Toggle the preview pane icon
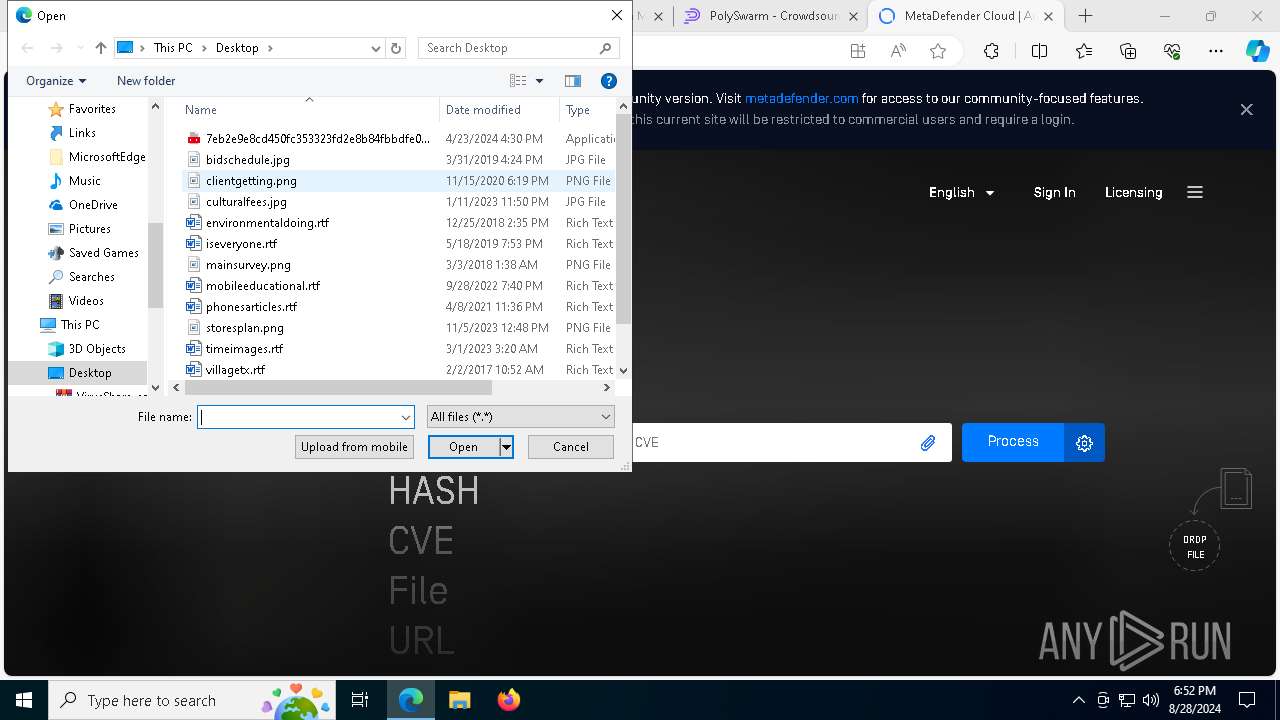 572,81
